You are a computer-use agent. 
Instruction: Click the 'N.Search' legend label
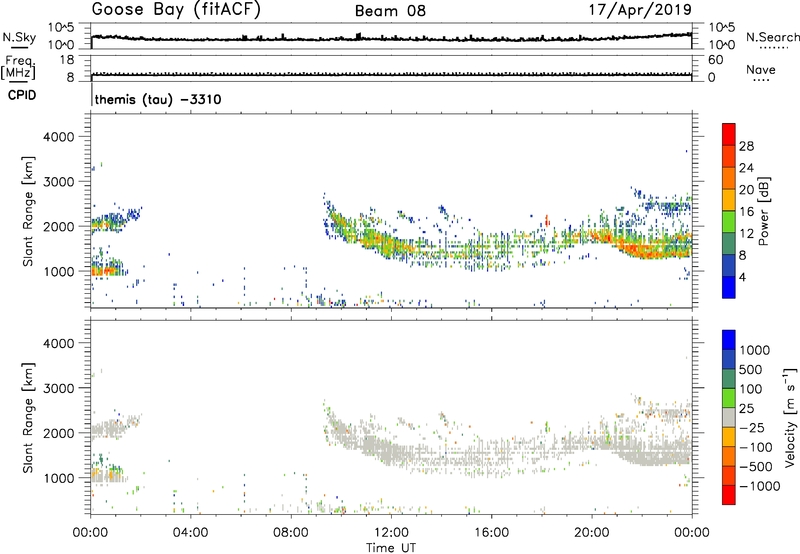[772, 37]
